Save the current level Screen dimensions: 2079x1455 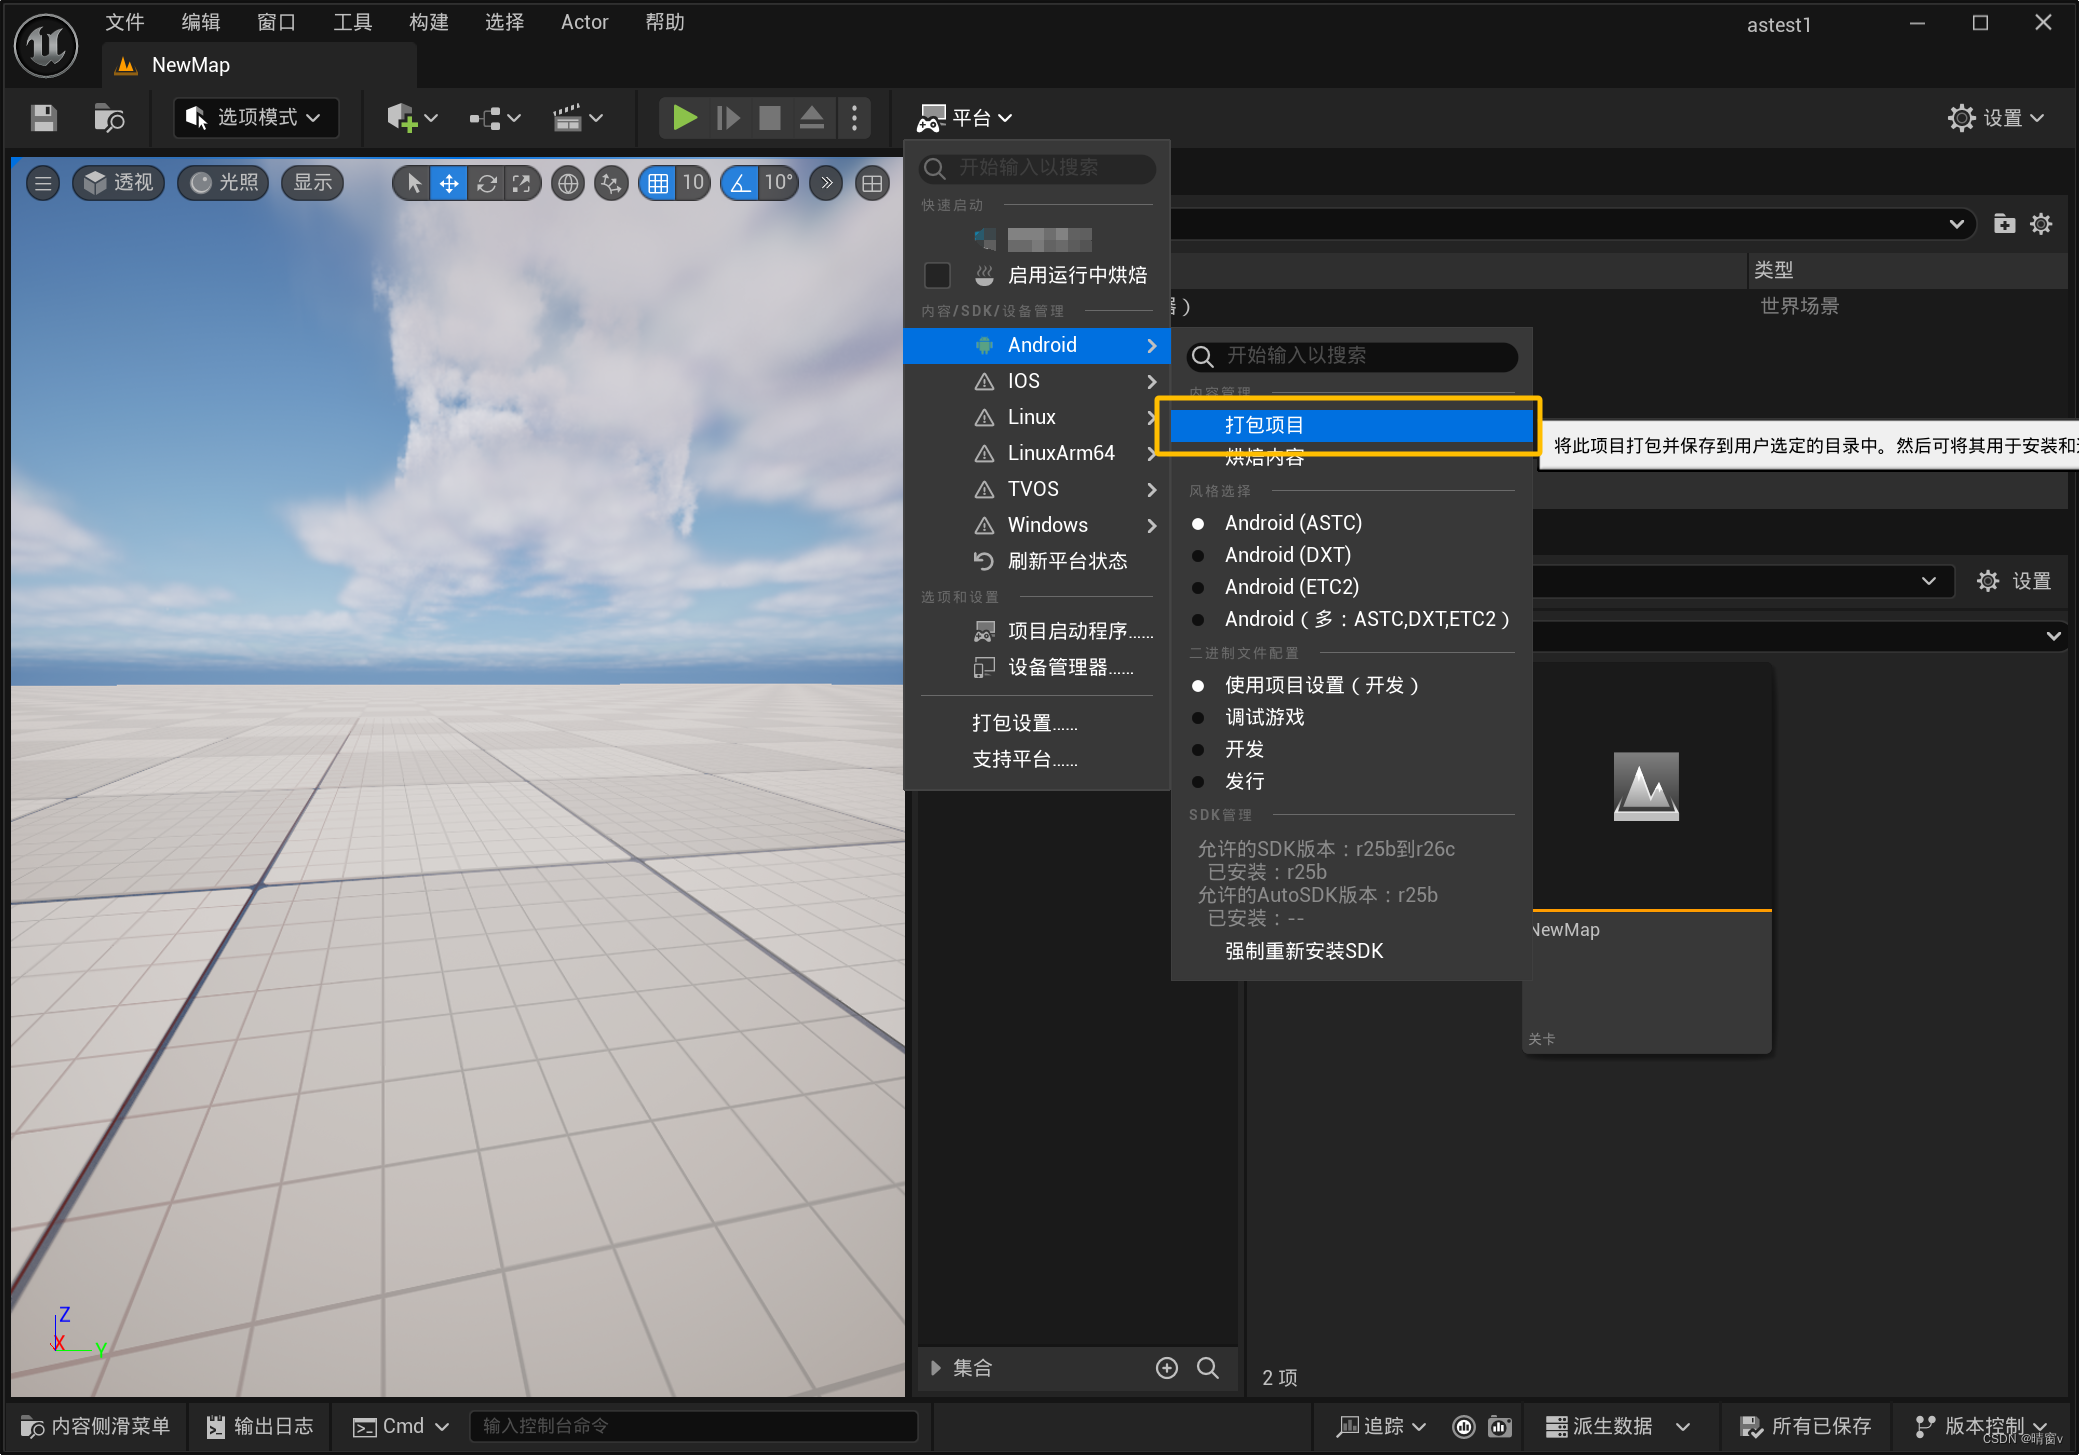point(42,118)
